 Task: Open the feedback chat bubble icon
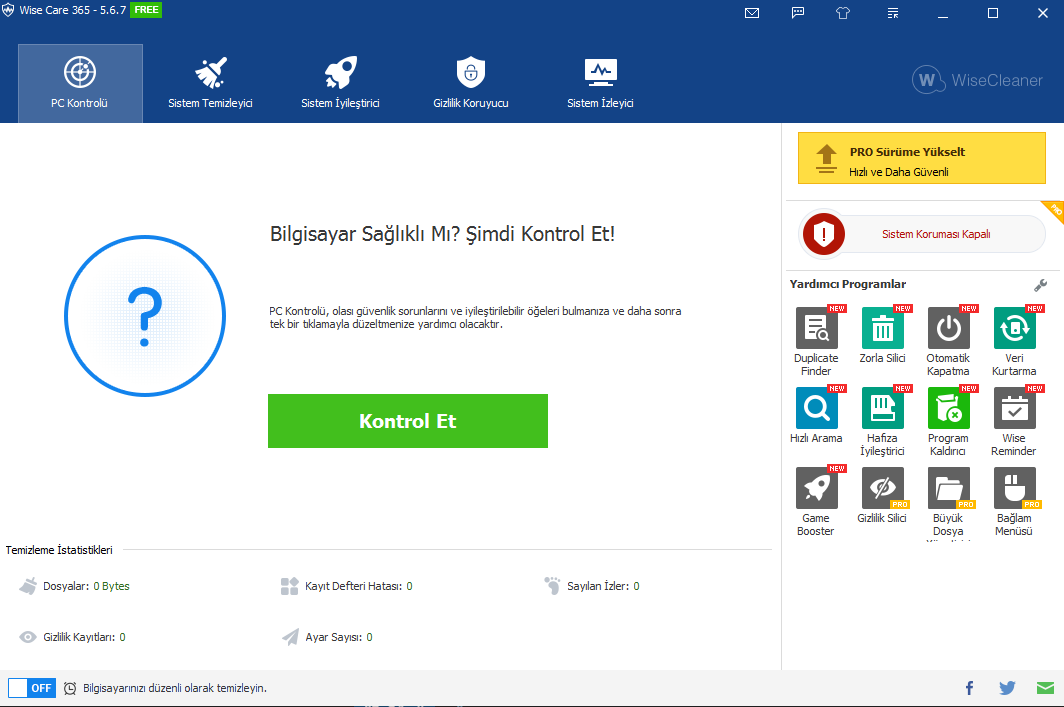(798, 13)
